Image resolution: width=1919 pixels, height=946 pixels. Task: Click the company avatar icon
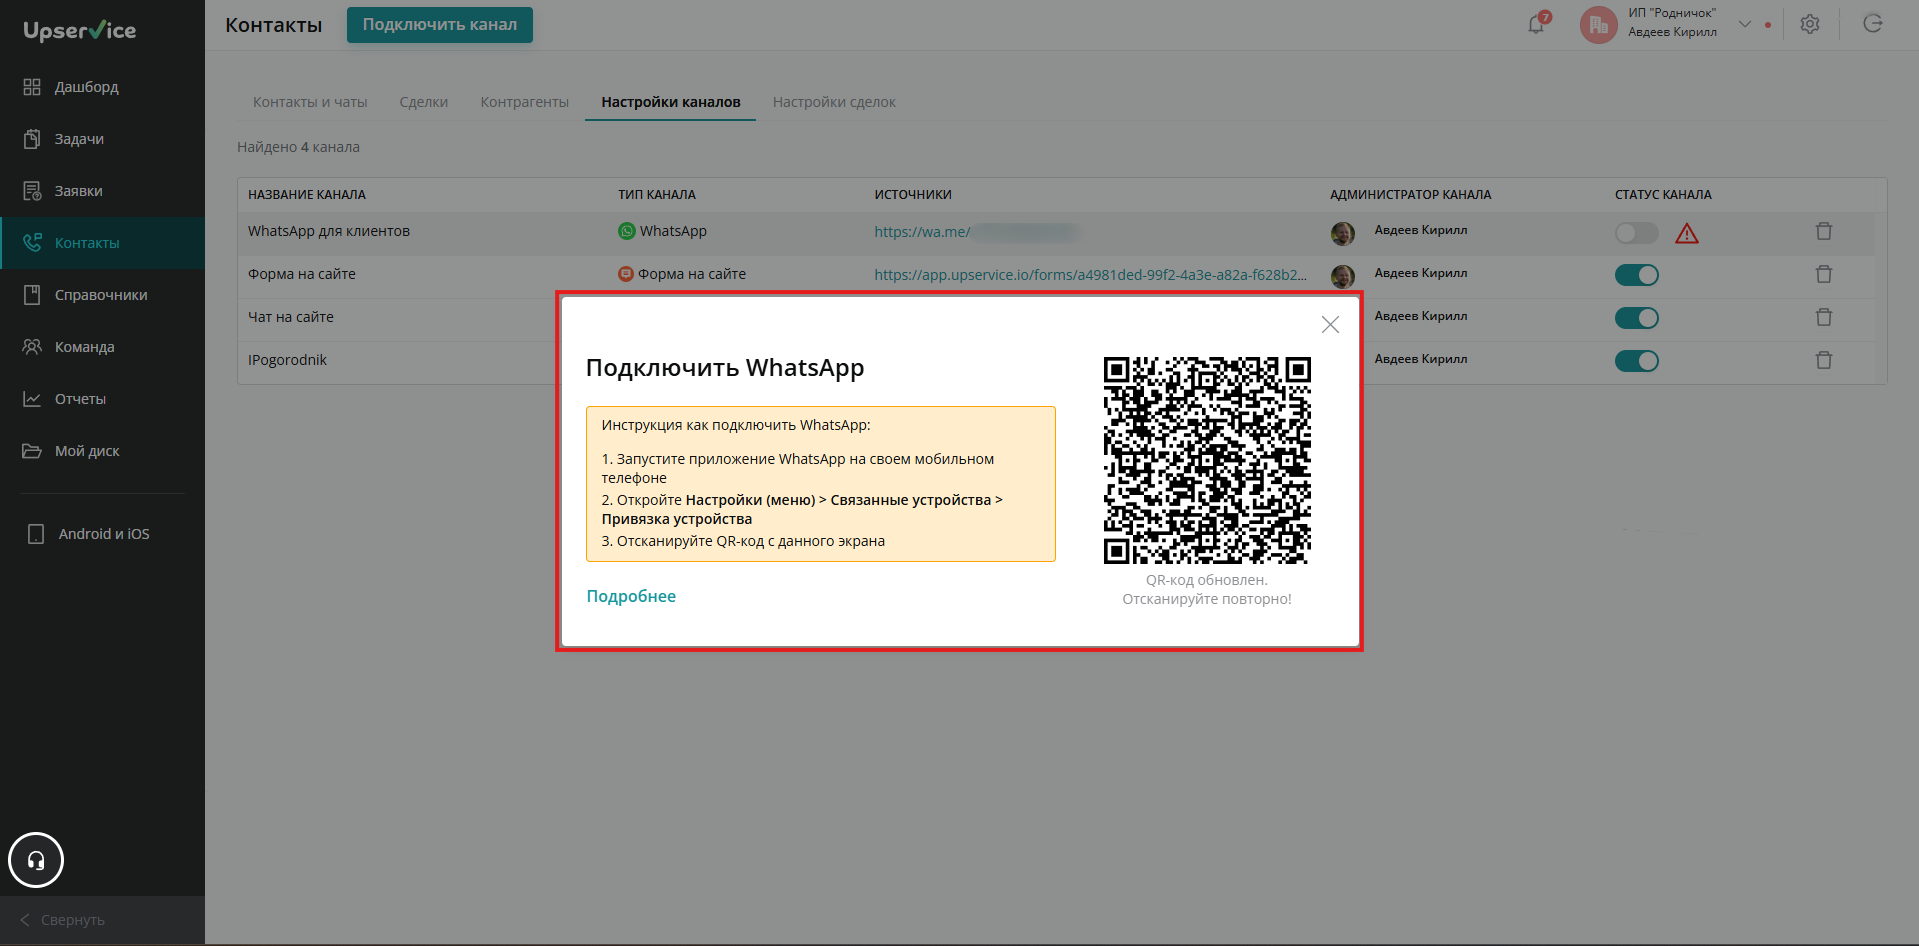[x=1598, y=25]
